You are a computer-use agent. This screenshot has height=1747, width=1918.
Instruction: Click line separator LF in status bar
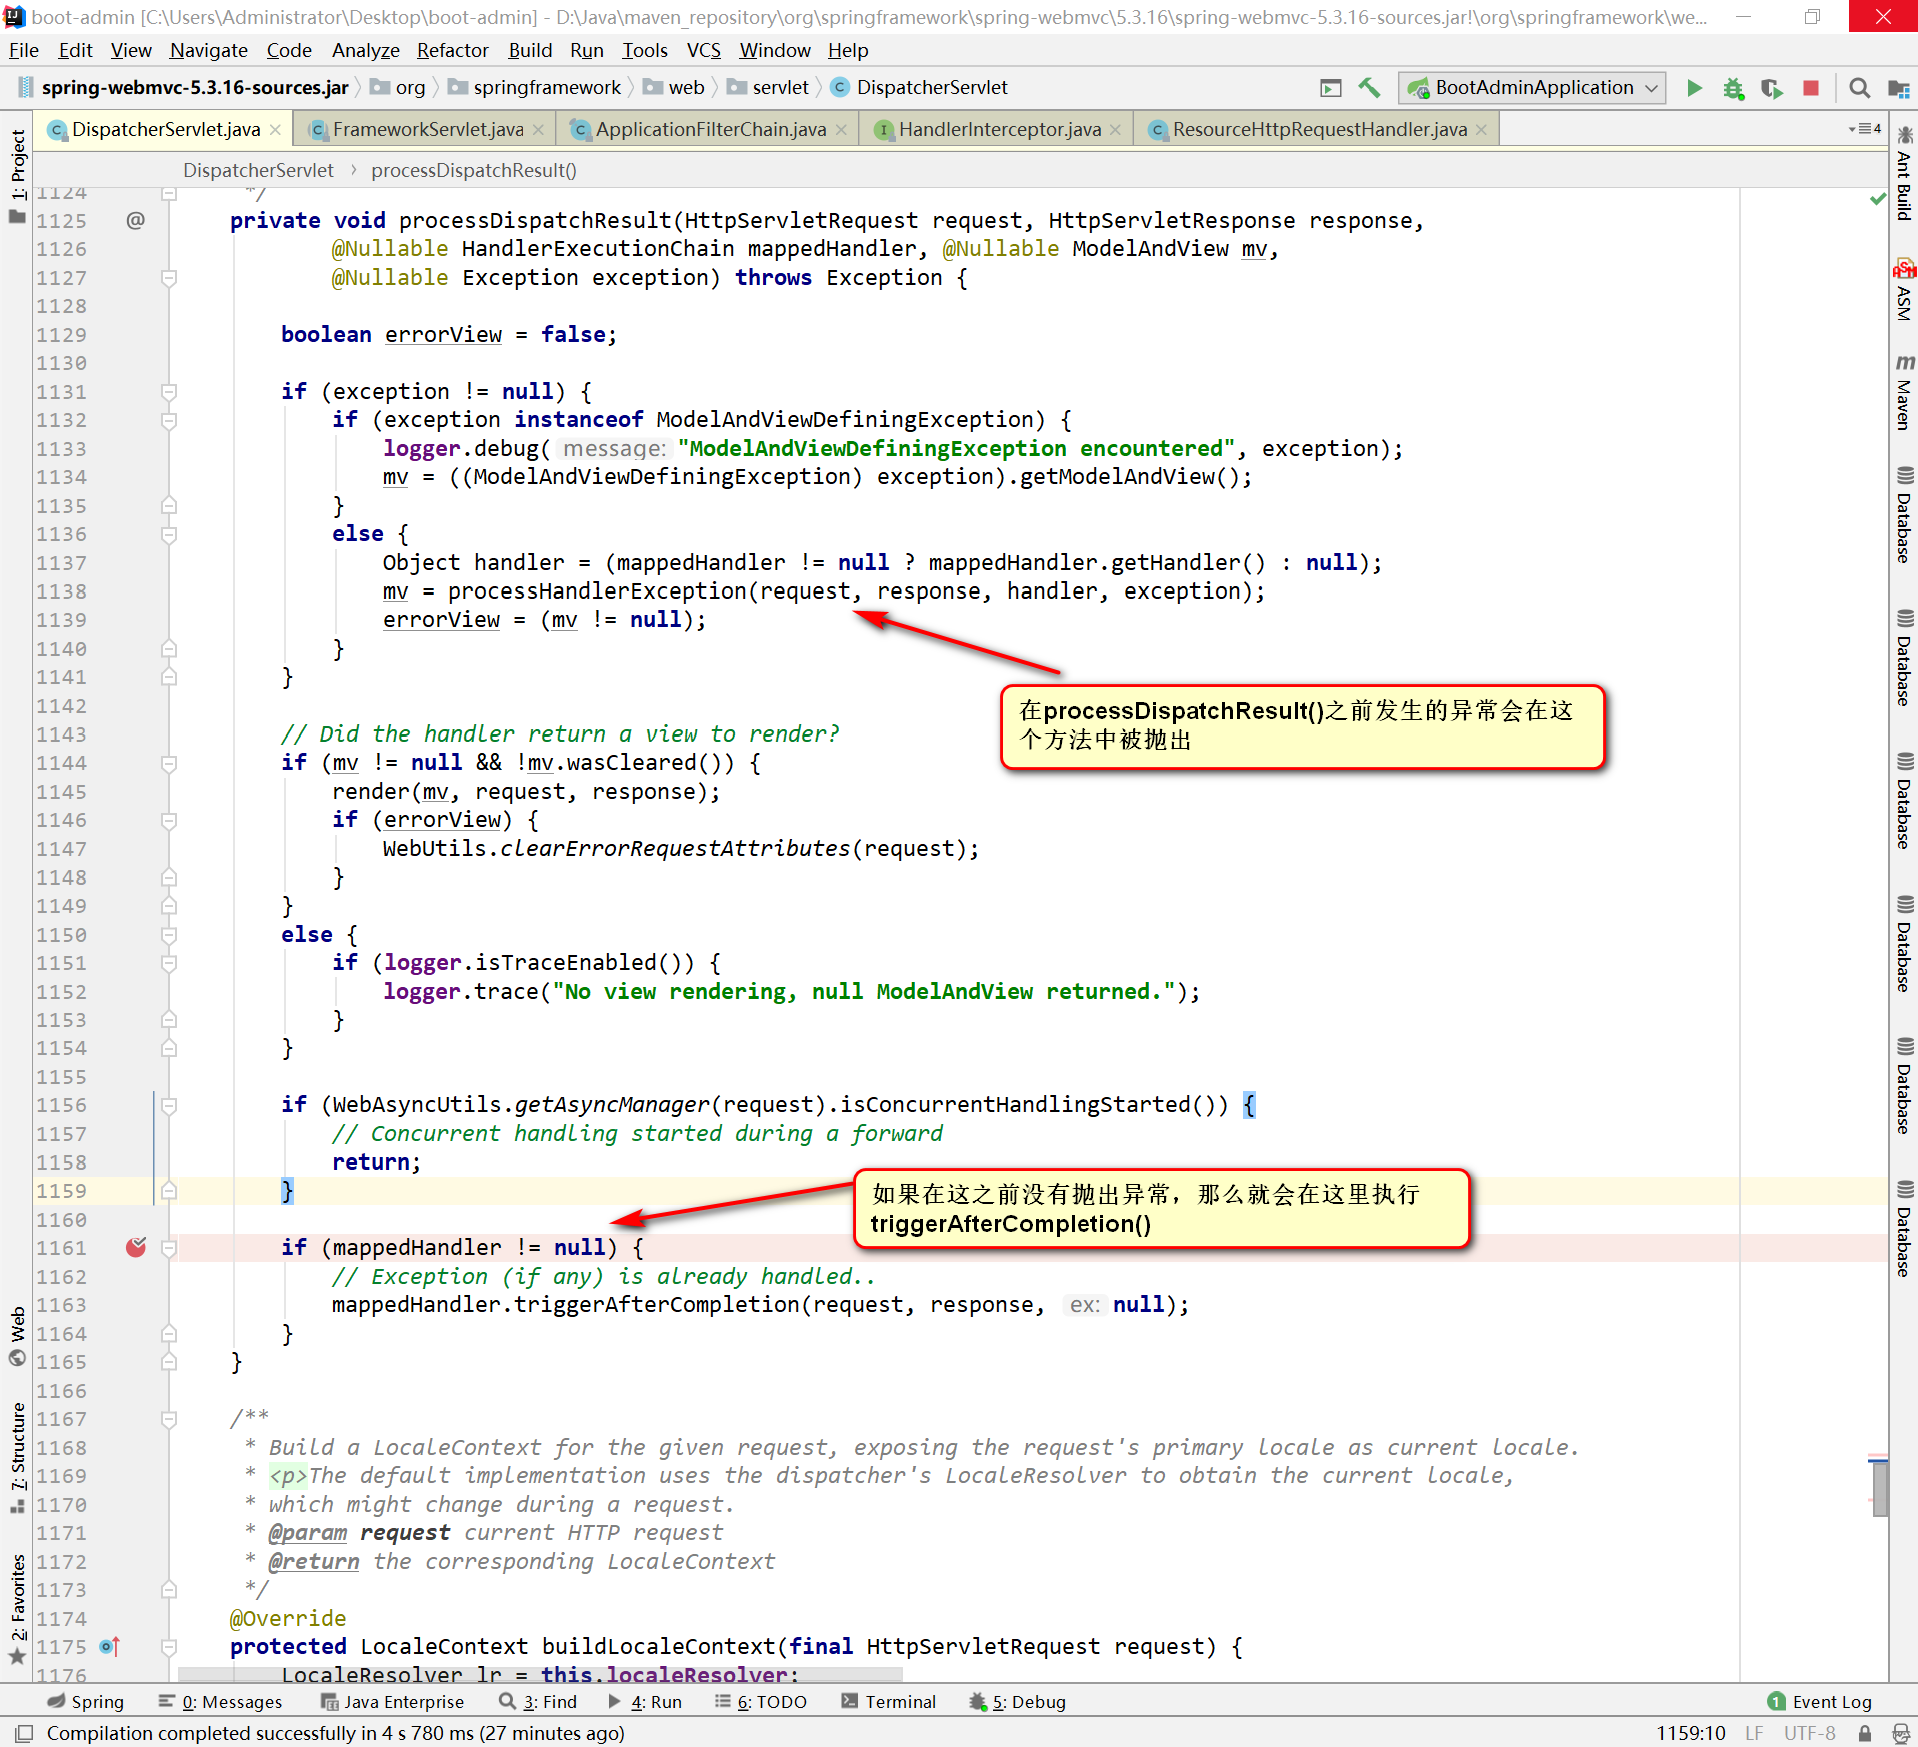(1754, 1733)
